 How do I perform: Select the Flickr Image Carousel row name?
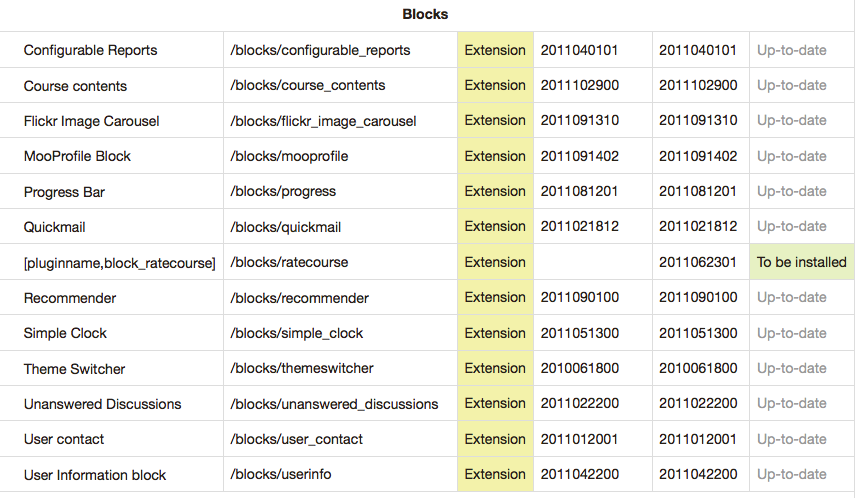92,121
